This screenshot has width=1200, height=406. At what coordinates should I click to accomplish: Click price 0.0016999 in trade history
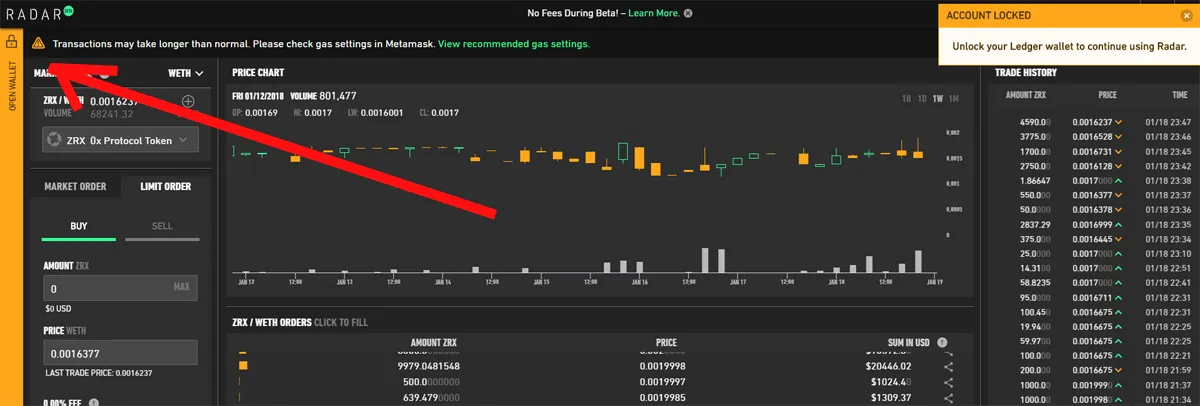click(x=1093, y=225)
